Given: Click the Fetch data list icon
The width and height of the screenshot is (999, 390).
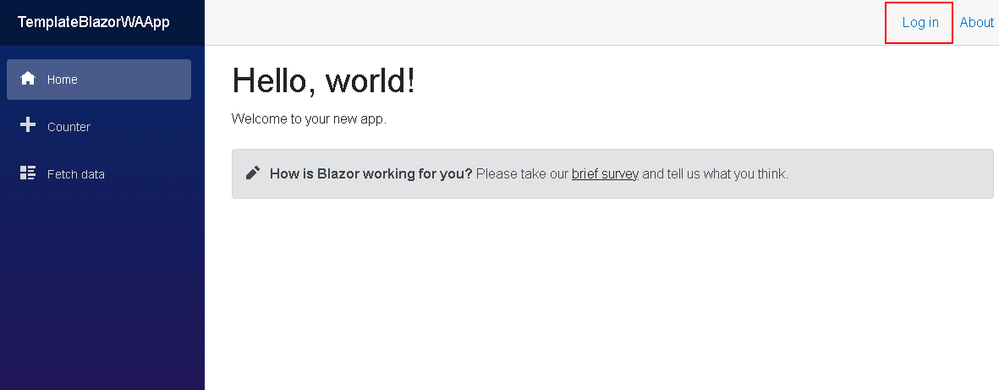Looking at the screenshot, I should (x=28, y=173).
